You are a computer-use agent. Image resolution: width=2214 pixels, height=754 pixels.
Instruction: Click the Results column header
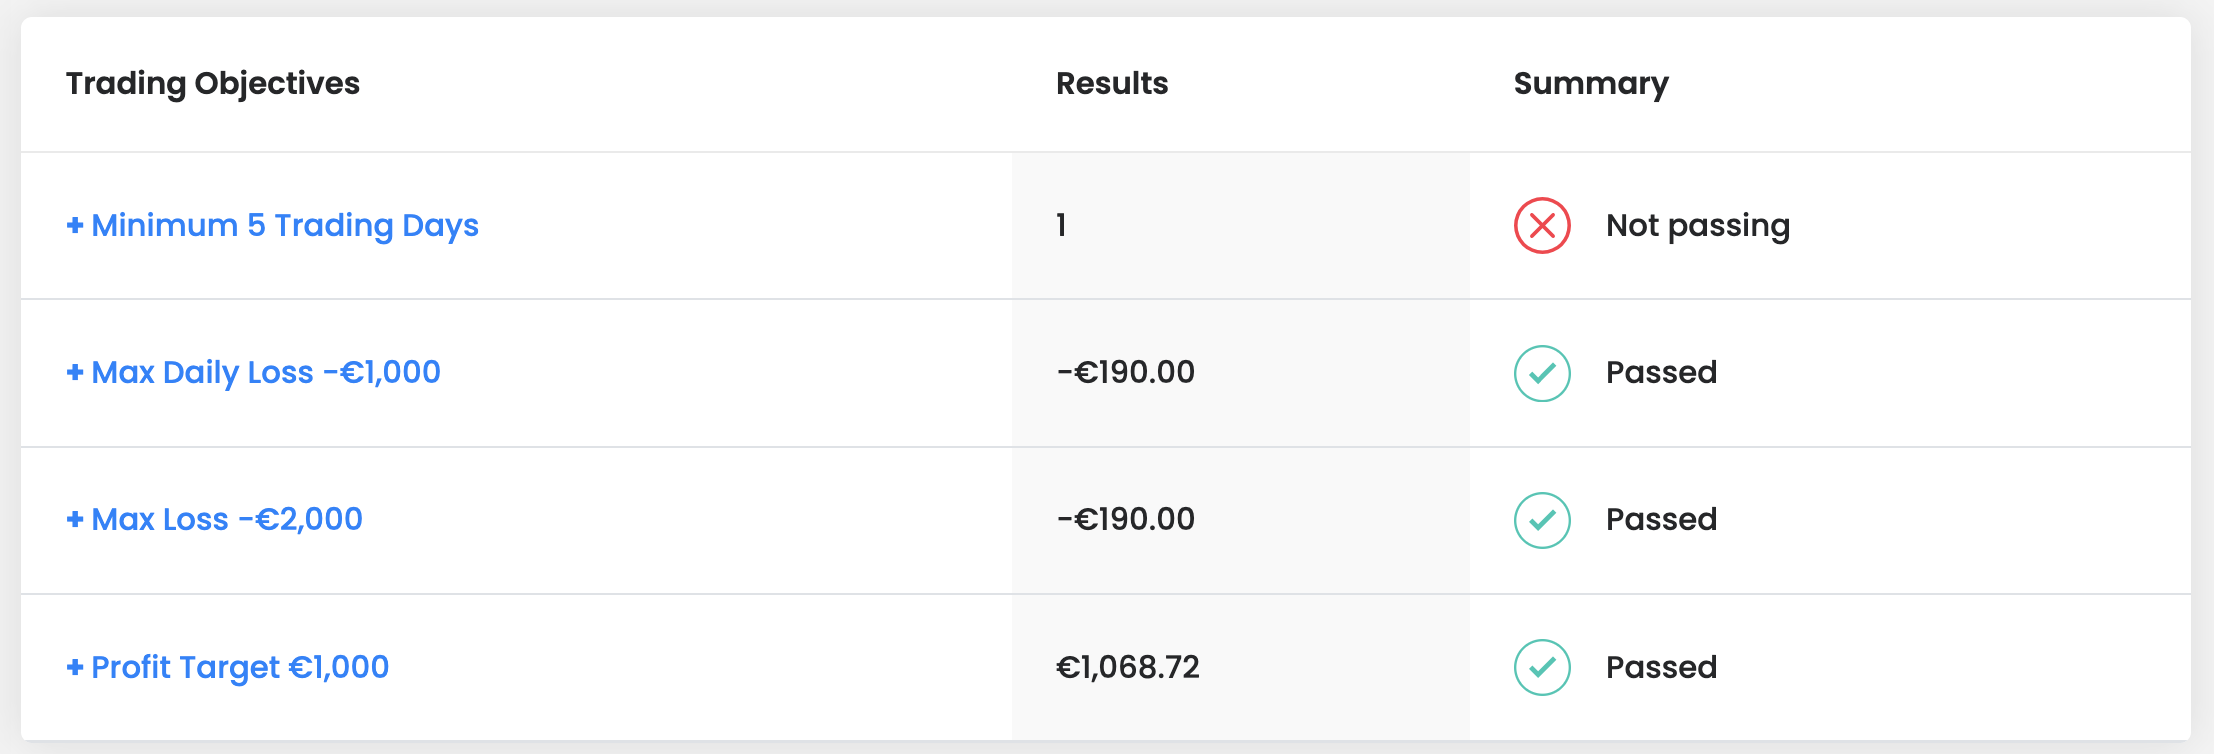[1112, 83]
